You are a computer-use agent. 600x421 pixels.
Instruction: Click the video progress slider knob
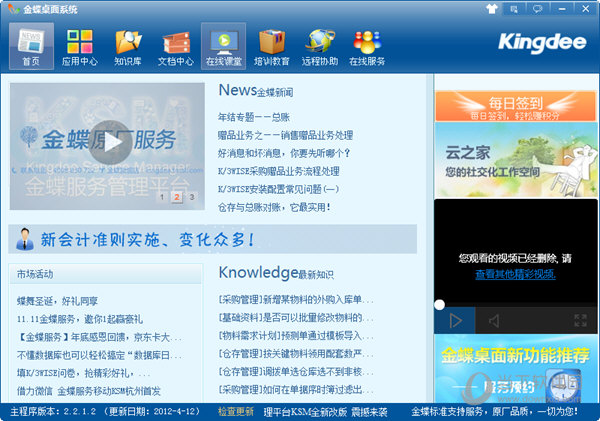pyautogui.click(x=439, y=305)
